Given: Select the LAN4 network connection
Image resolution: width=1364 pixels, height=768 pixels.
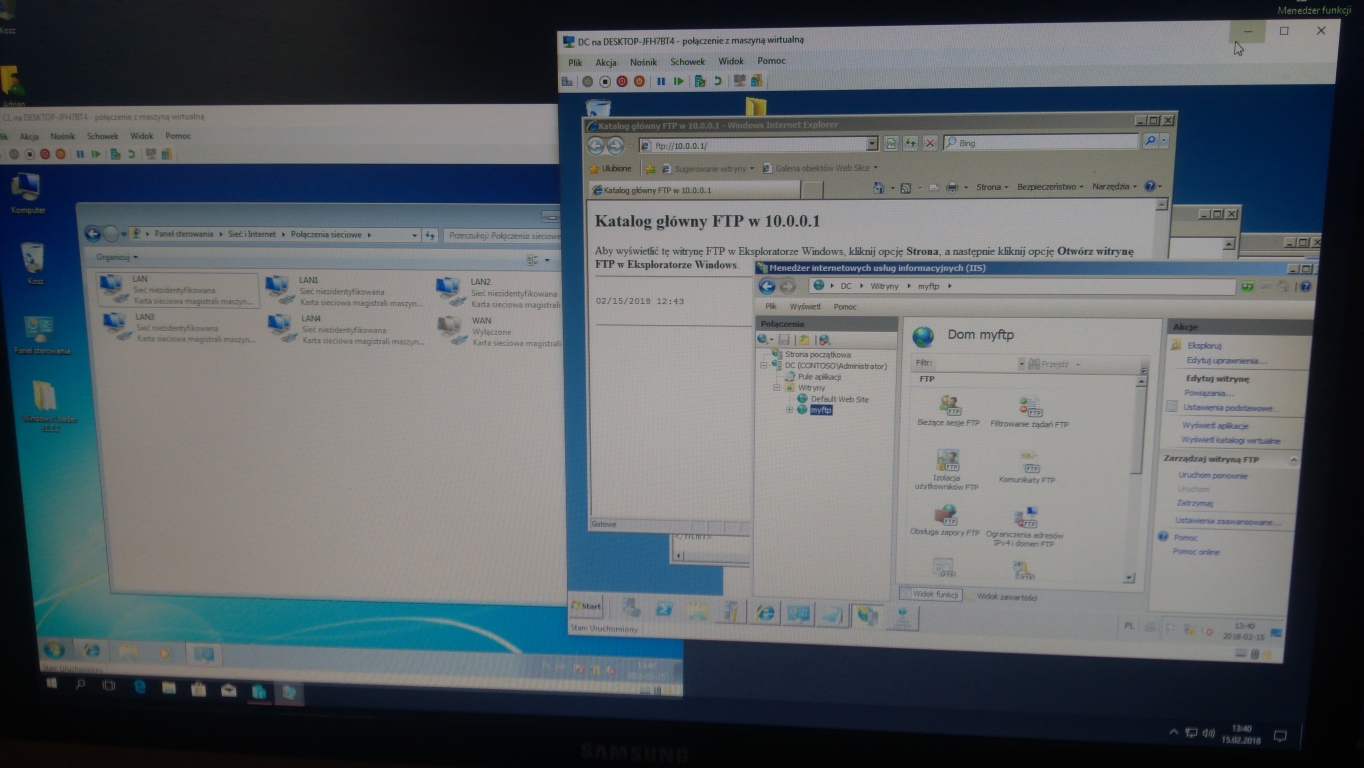Looking at the screenshot, I should tap(344, 328).
